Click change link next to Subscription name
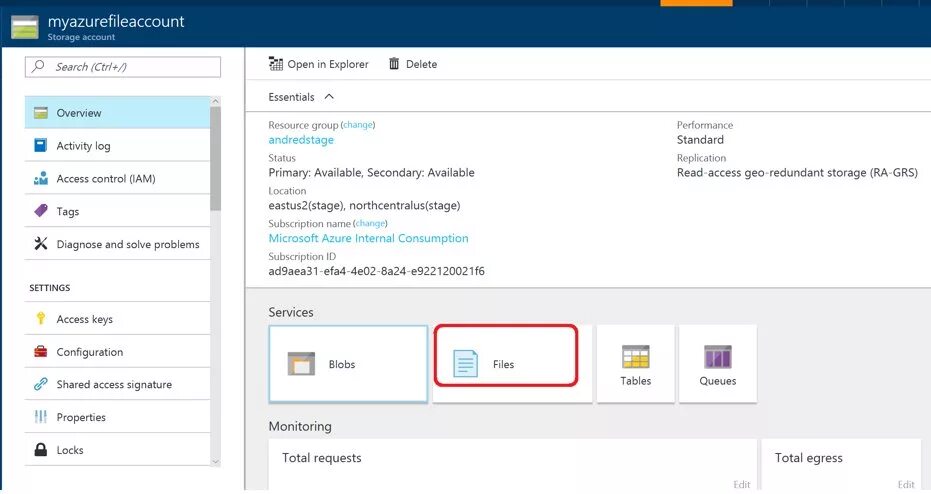This screenshot has height=494, width=931. coord(370,223)
